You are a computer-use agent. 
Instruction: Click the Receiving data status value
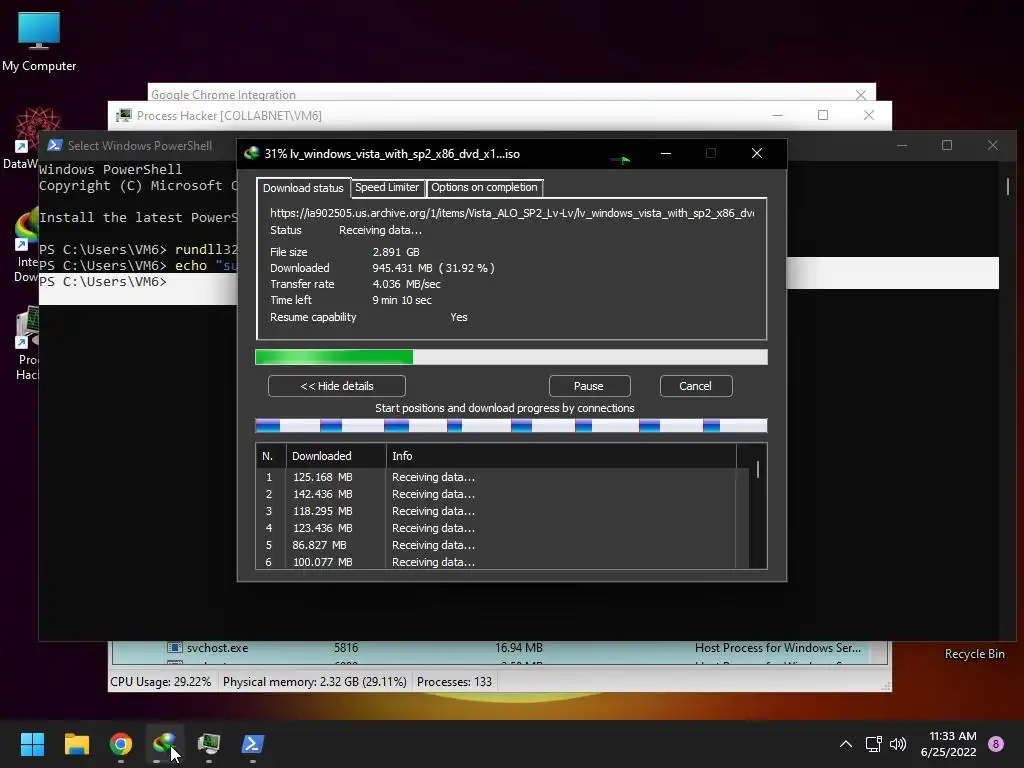click(380, 231)
